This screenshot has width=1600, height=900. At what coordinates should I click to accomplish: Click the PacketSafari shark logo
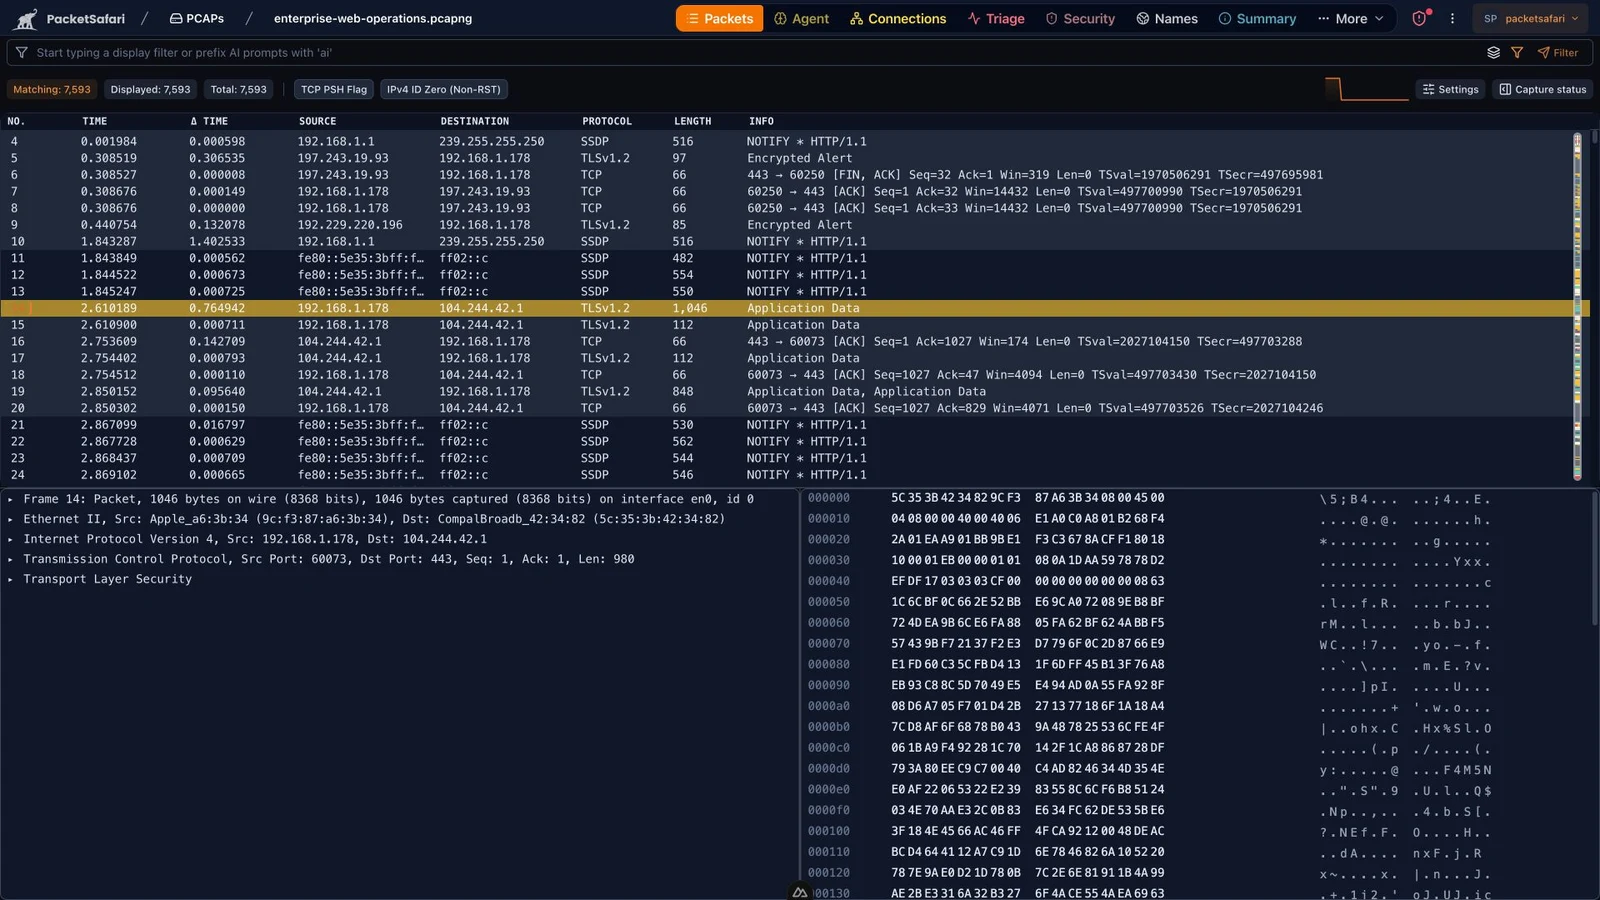click(x=25, y=18)
